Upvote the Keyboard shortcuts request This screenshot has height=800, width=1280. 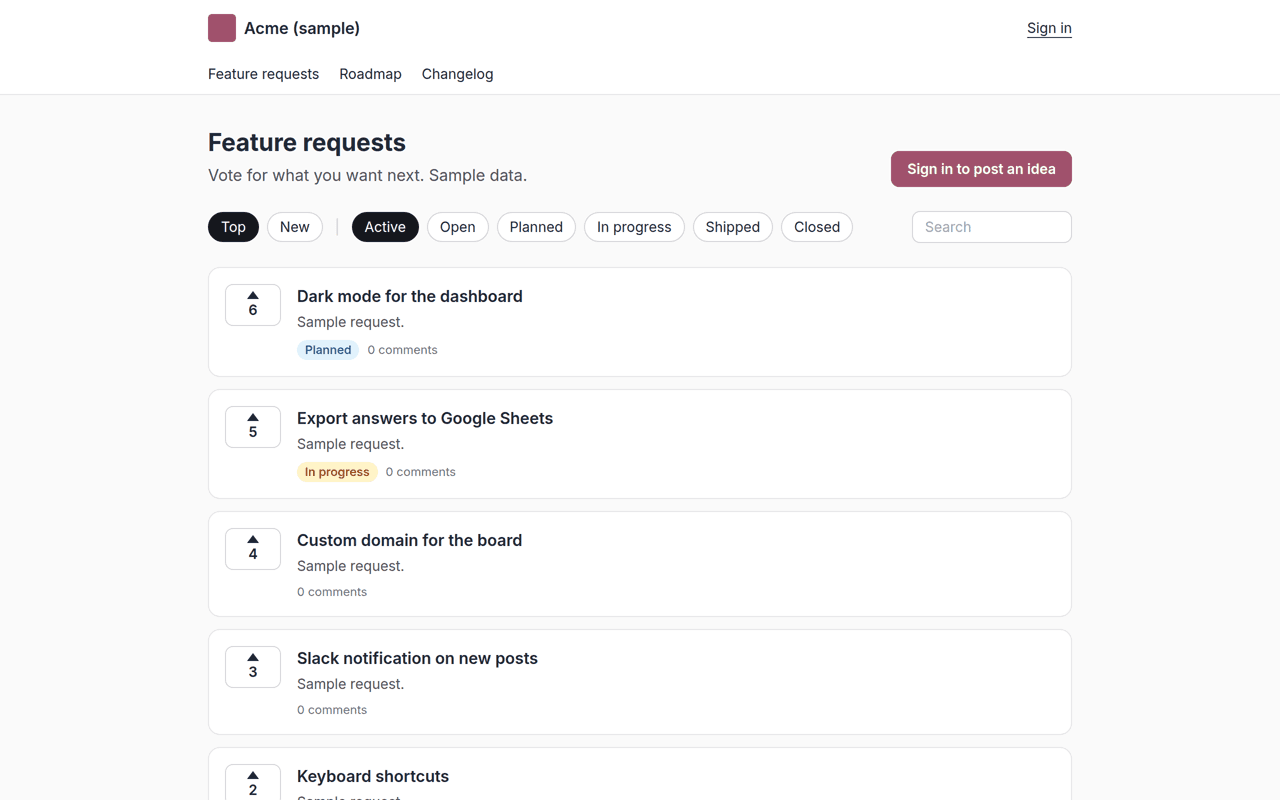(x=253, y=783)
